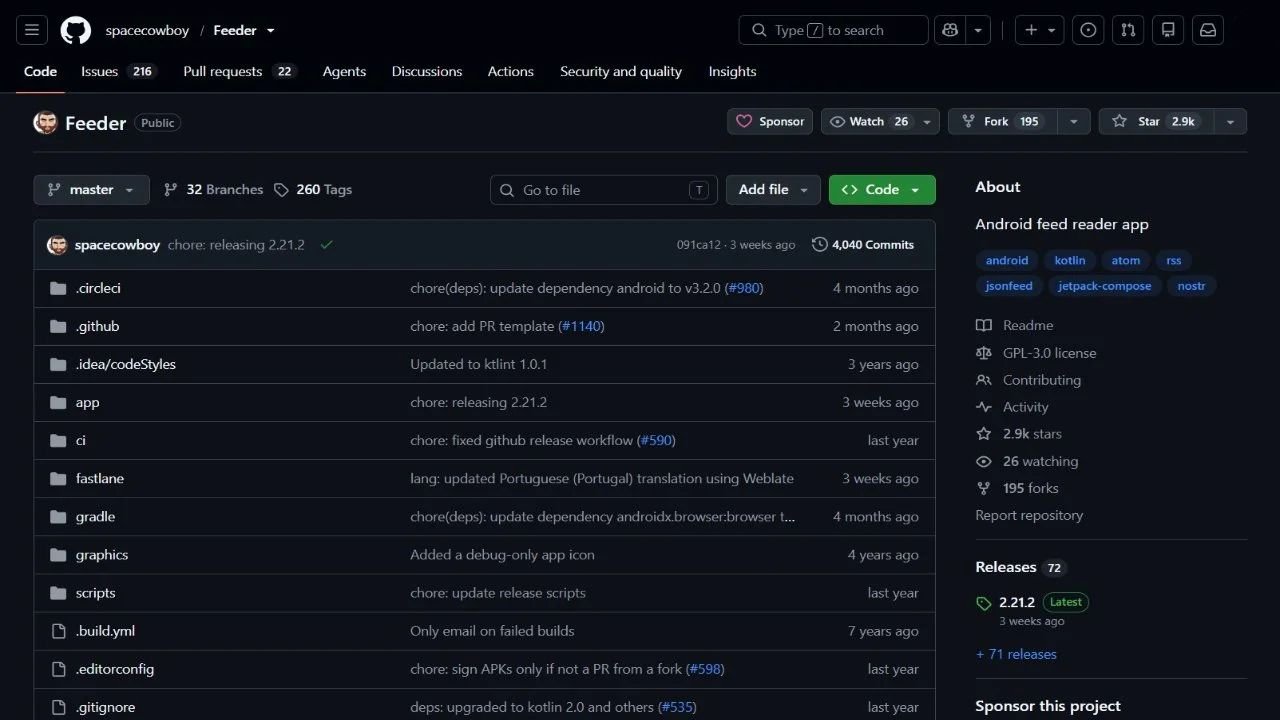
Task: Expand the Fork options dropdown arrow
Action: [x=1073, y=121]
